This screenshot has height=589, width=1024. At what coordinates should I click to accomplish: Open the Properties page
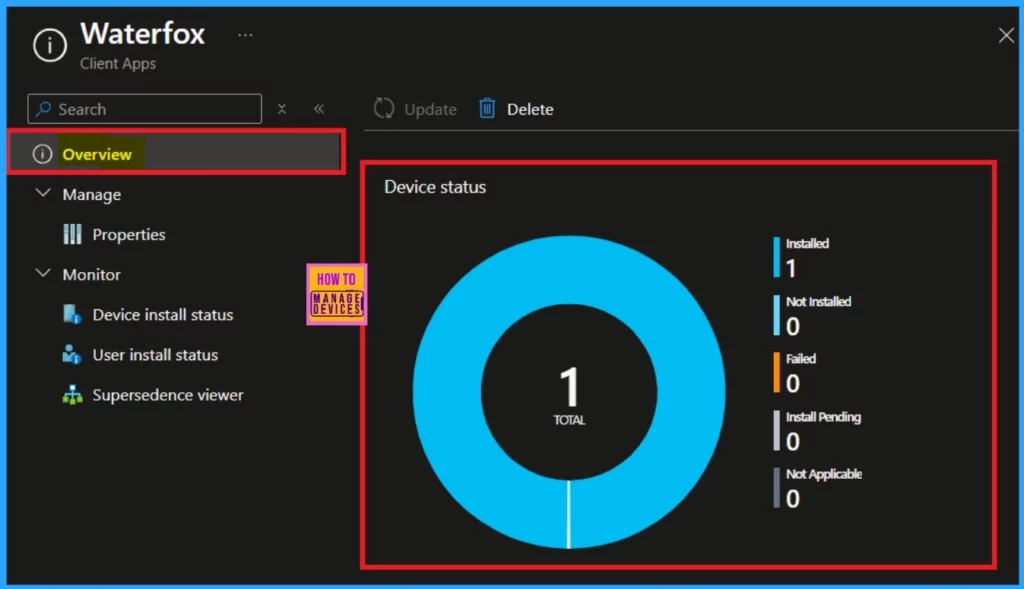(129, 234)
